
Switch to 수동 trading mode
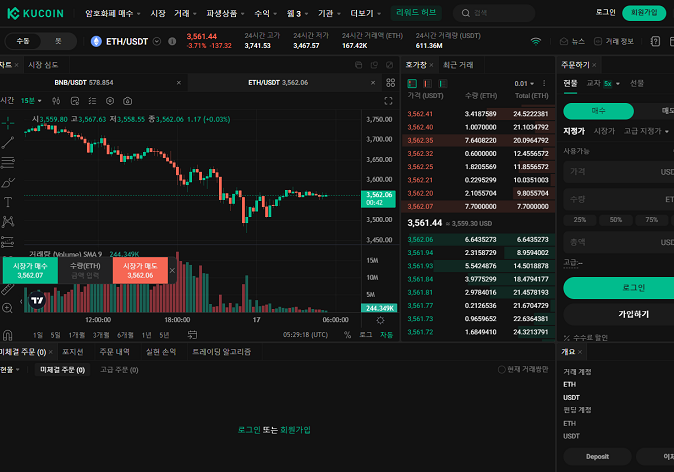coord(23,41)
